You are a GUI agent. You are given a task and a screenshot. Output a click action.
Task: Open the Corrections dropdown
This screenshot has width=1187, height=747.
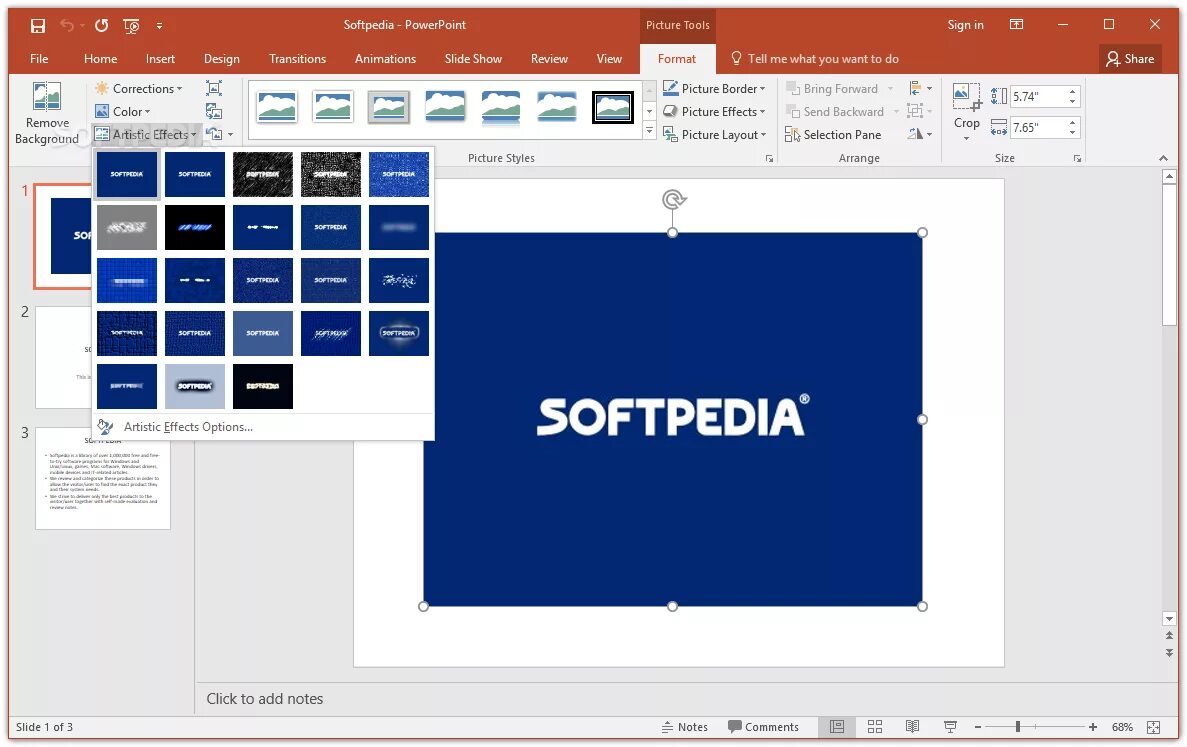pyautogui.click(x=139, y=89)
